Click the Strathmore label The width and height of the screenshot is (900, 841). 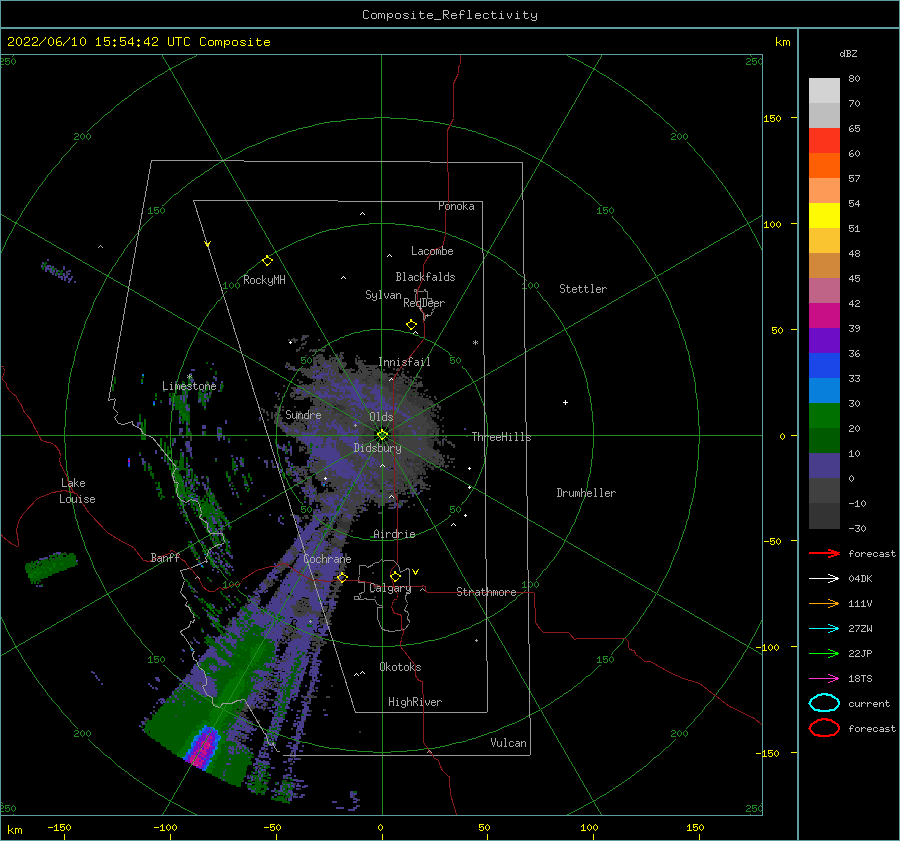(x=486, y=592)
